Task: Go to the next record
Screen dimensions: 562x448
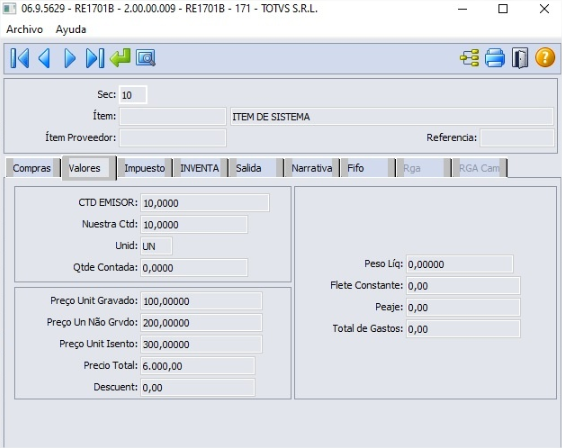Action: [70, 58]
